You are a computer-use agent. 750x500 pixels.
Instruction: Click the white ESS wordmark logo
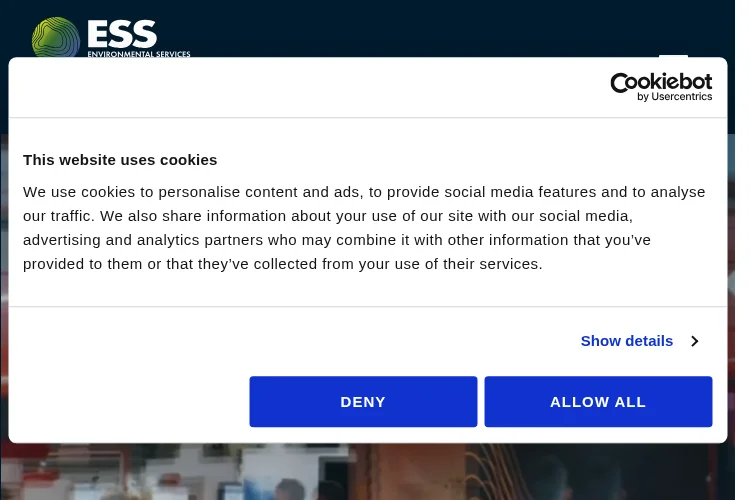[122, 33]
